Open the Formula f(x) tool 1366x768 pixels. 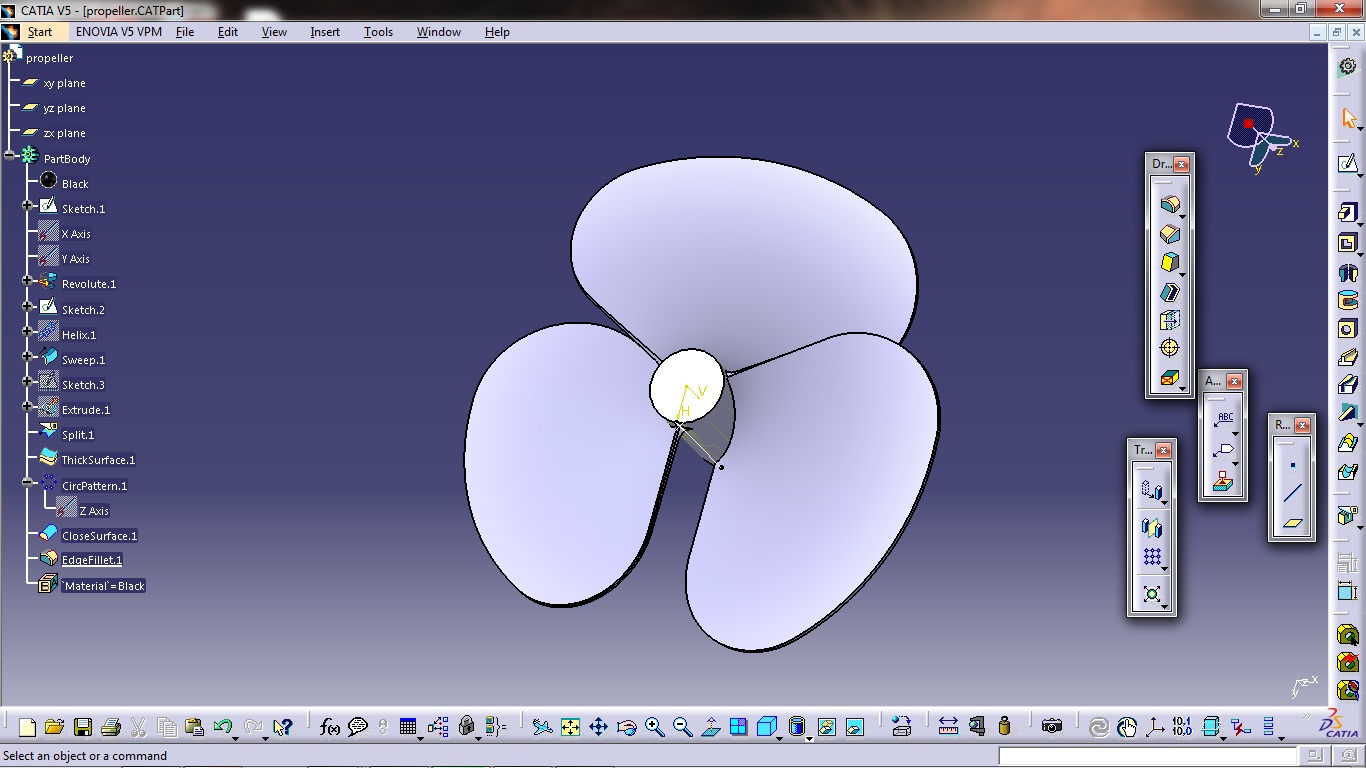click(x=330, y=727)
